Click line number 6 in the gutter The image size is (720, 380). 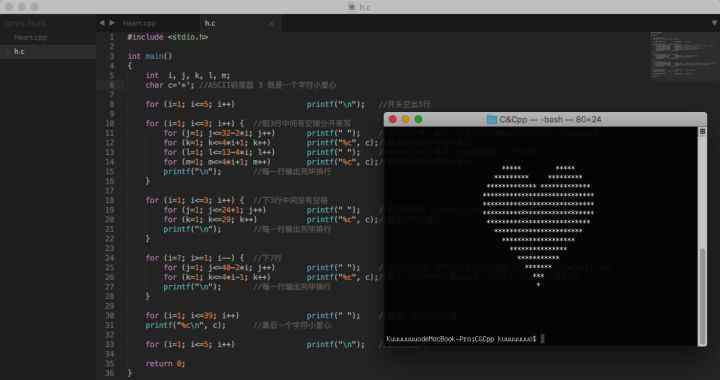click(112, 85)
